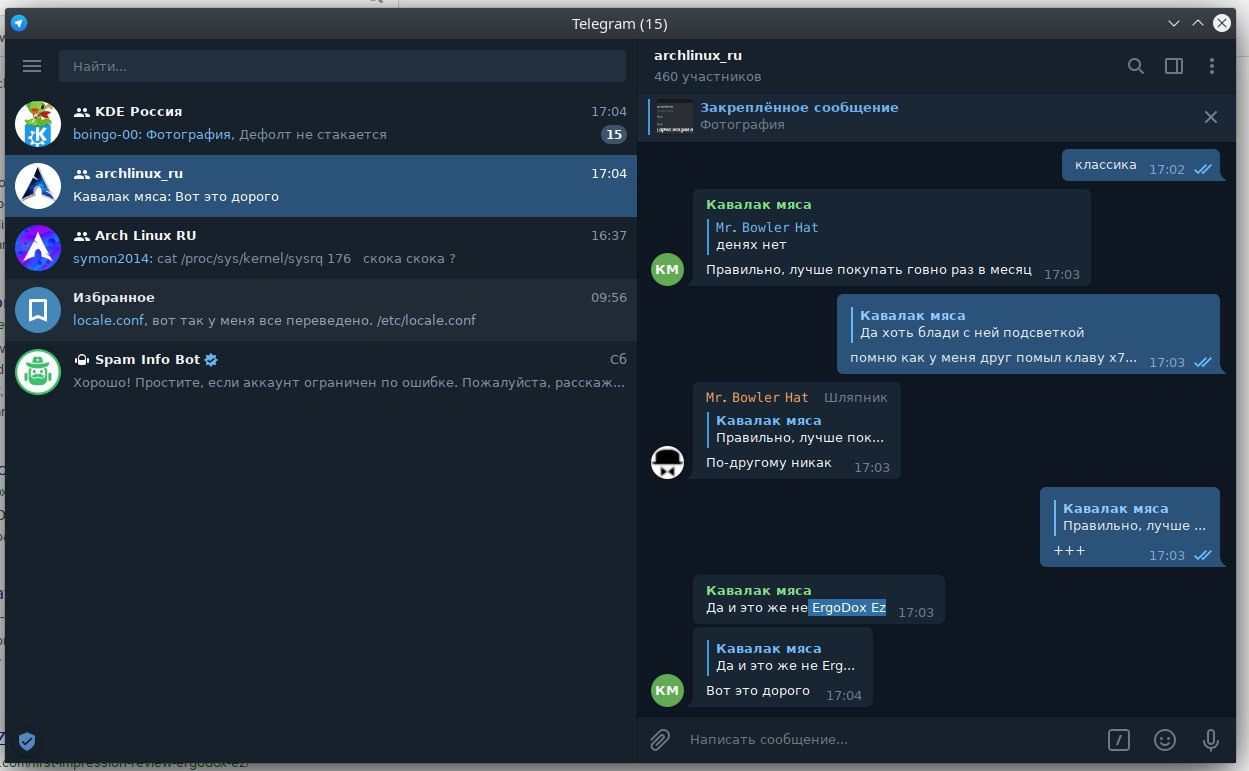Open the KDE Россия chat
Image resolution: width=1249 pixels, height=771 pixels.
pos(321,124)
